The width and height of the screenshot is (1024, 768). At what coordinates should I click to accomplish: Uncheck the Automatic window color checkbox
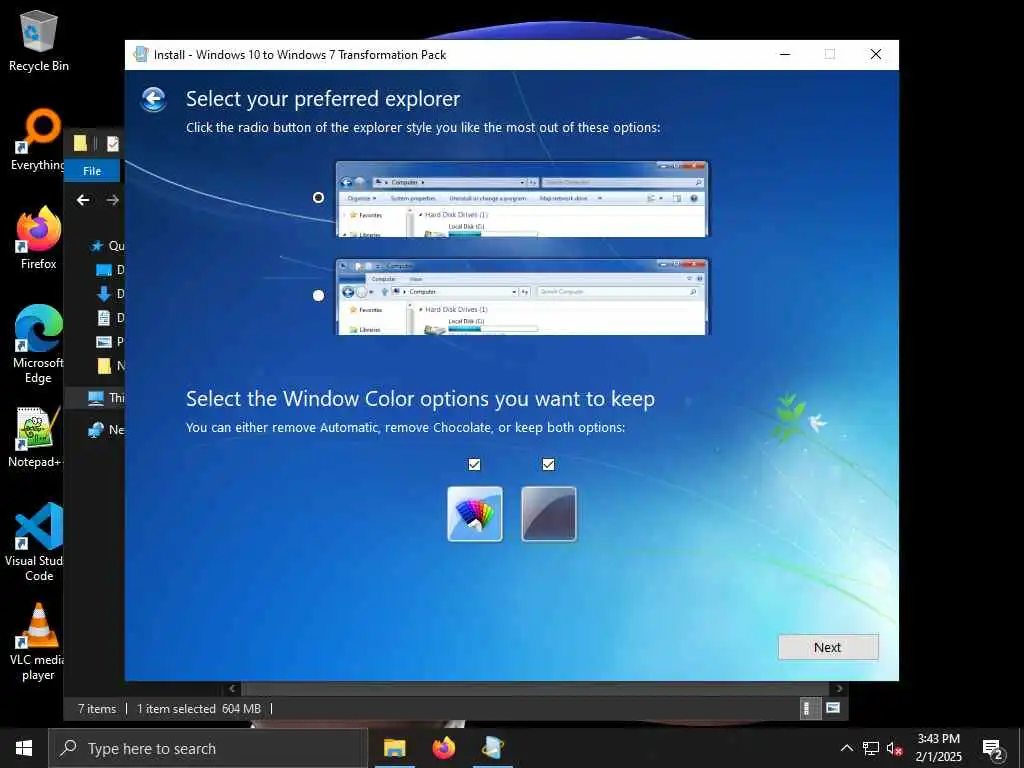pos(474,464)
